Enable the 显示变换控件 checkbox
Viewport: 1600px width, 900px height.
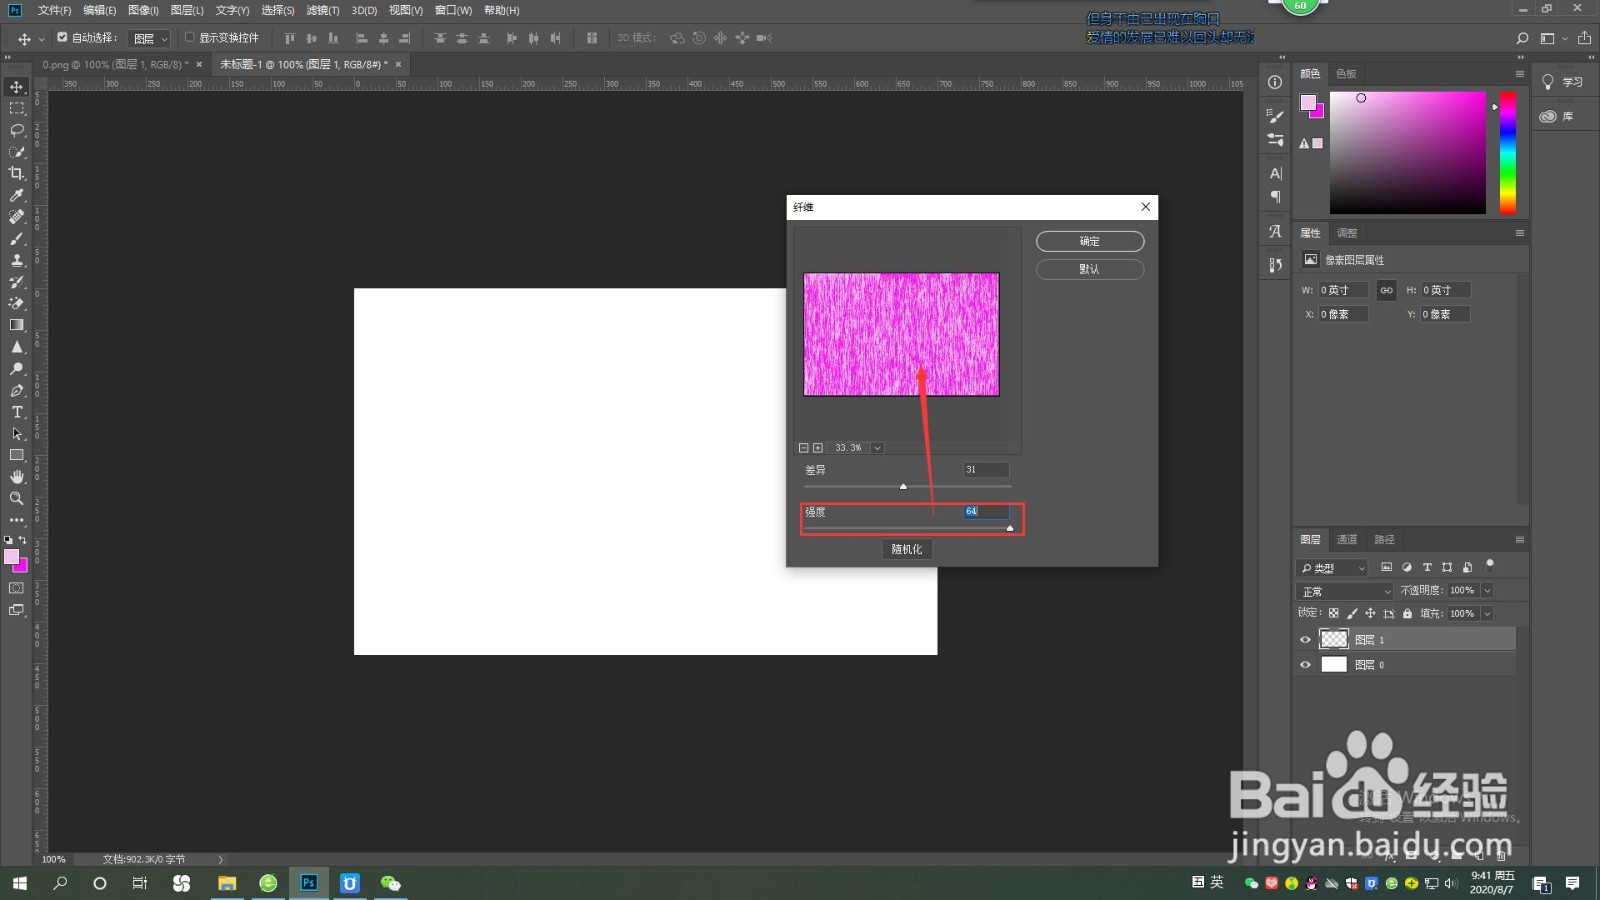189,37
